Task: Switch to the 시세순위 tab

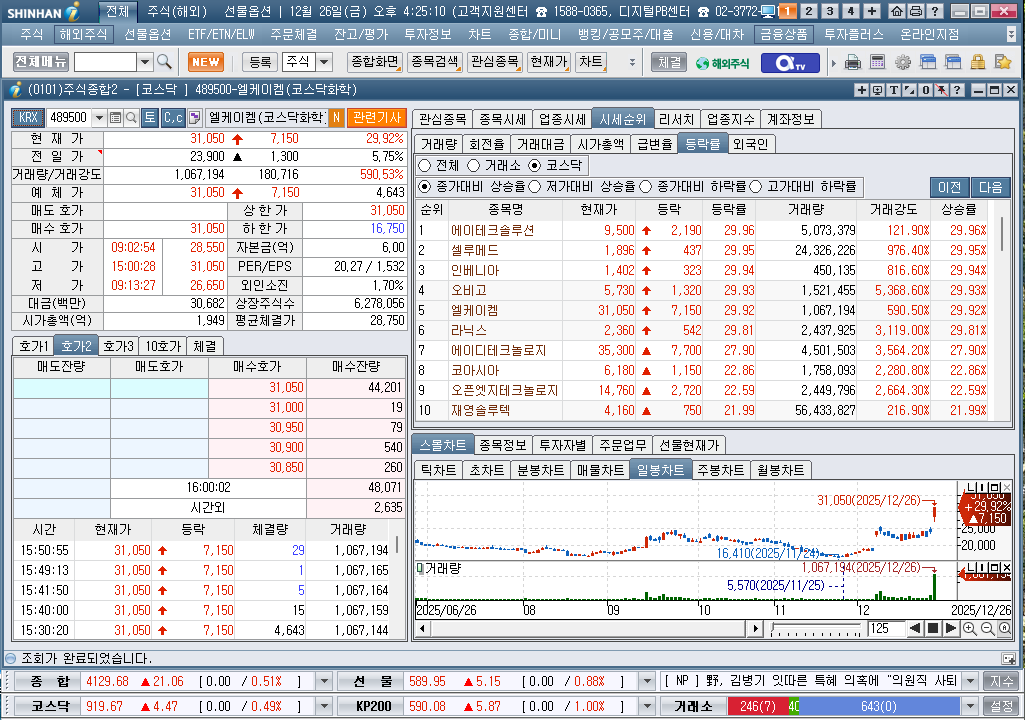Action: click(x=622, y=119)
